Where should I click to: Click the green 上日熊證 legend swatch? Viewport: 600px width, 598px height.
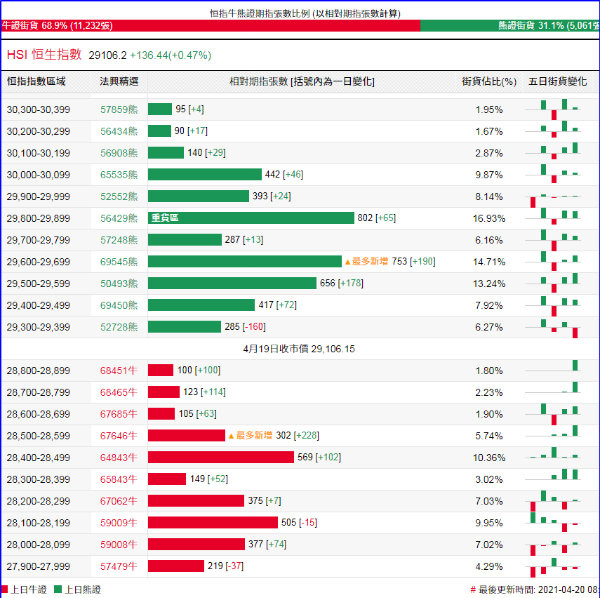[x=58, y=589]
